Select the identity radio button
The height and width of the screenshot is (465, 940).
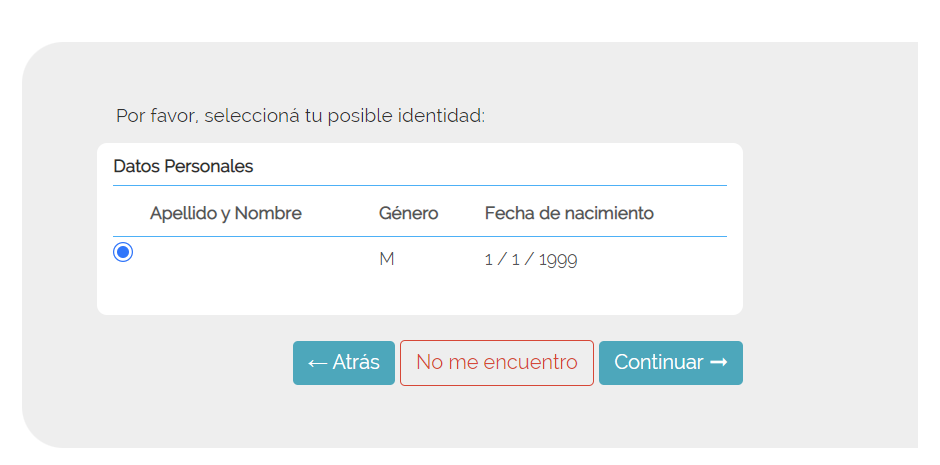click(x=123, y=252)
